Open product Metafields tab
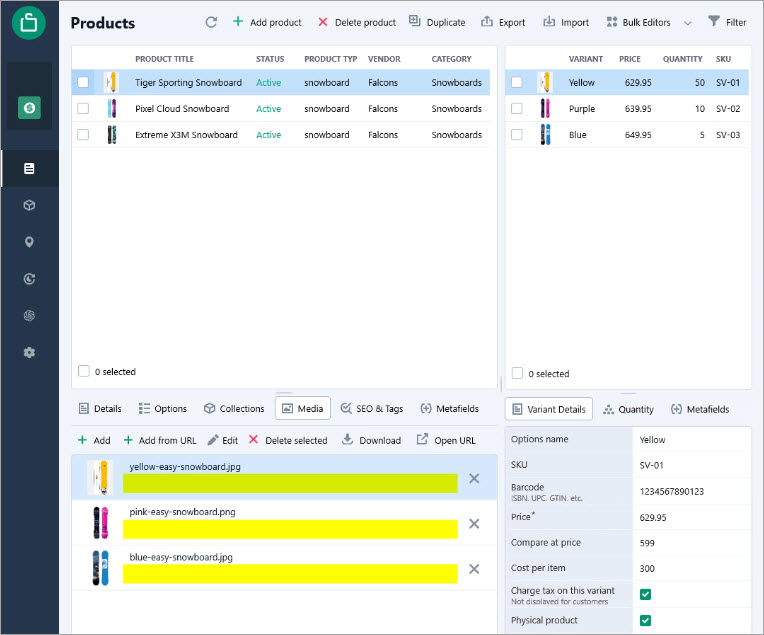Screen dimensions: 764x635 point(449,408)
